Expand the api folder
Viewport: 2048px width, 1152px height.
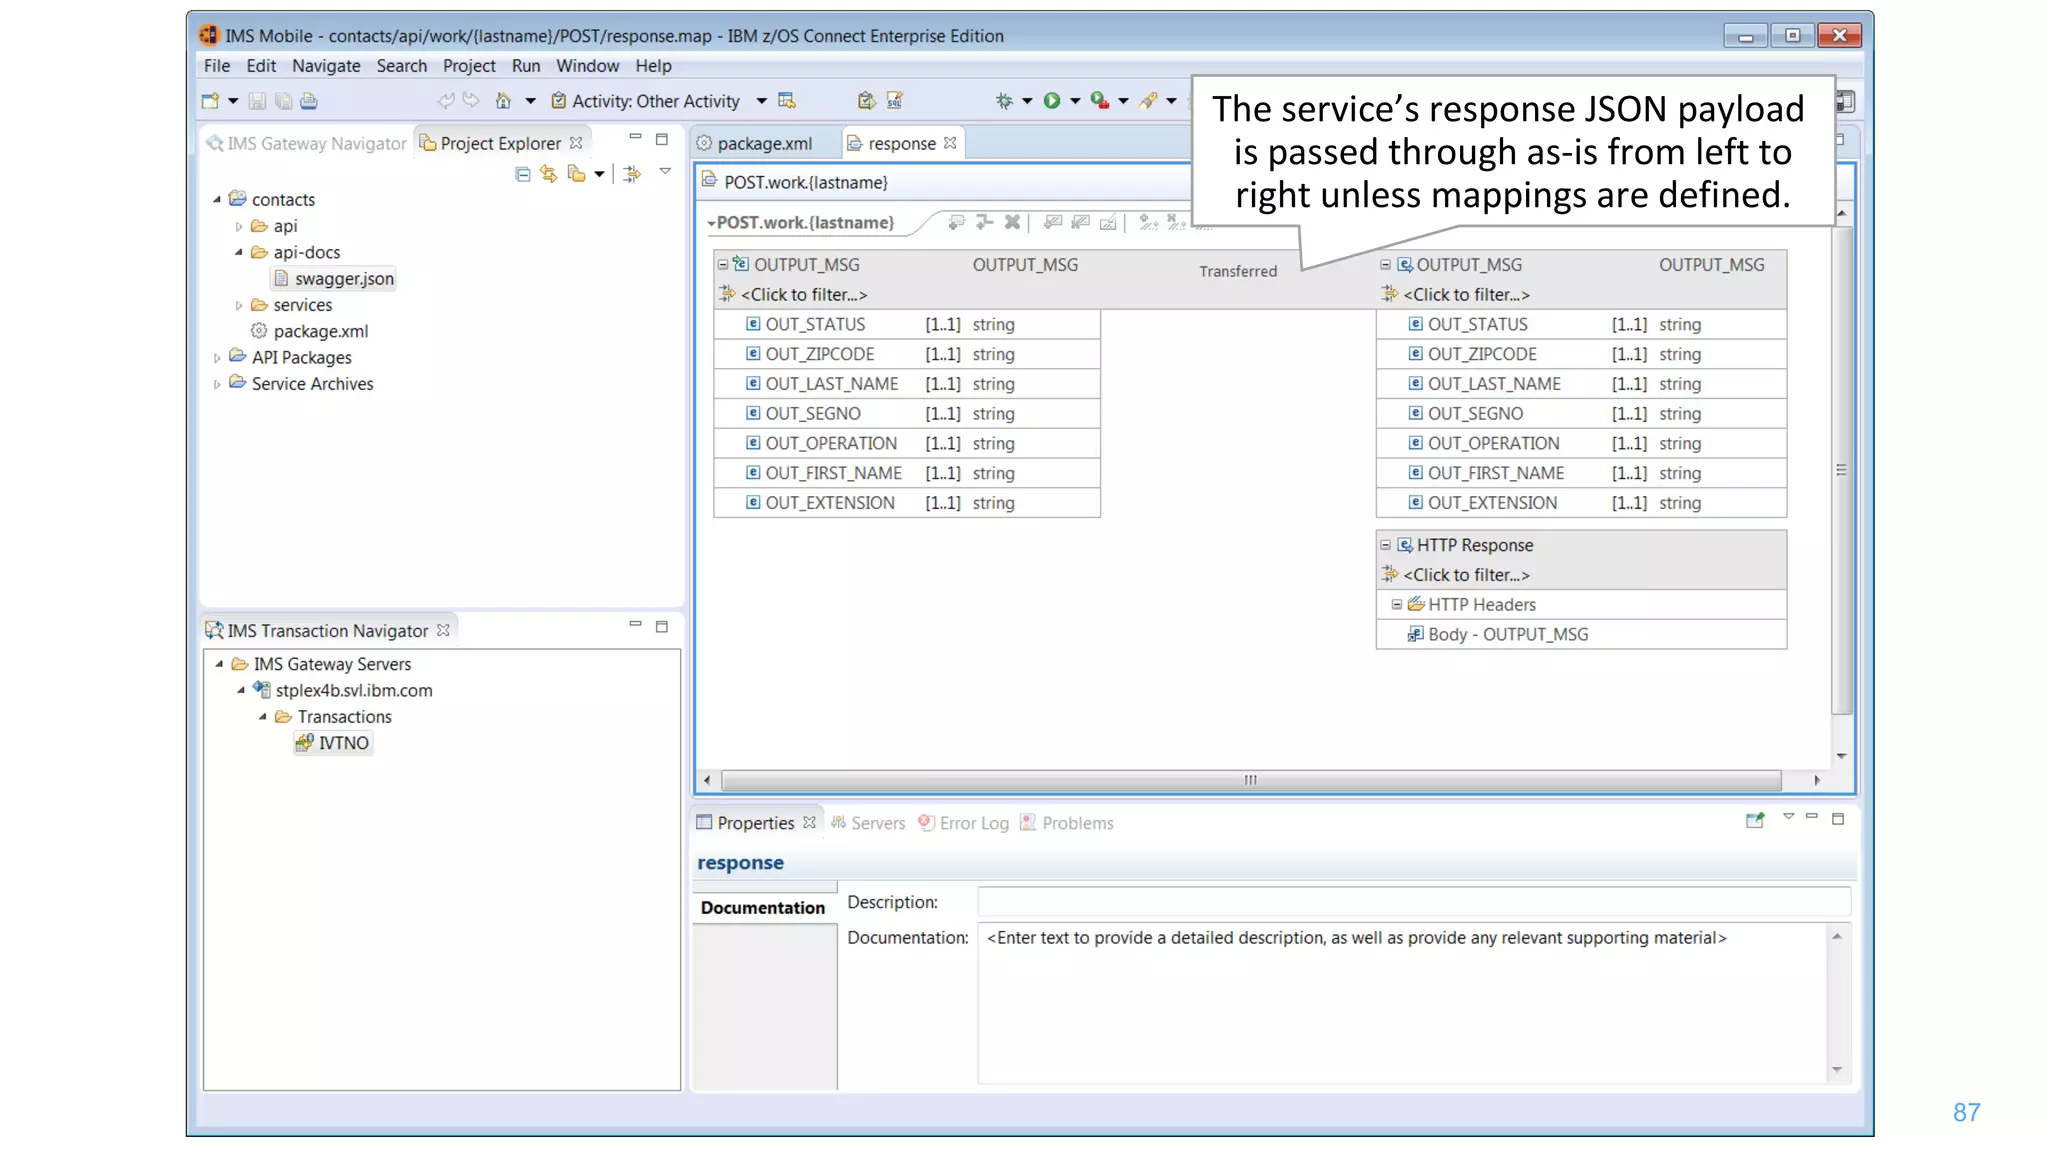click(239, 227)
